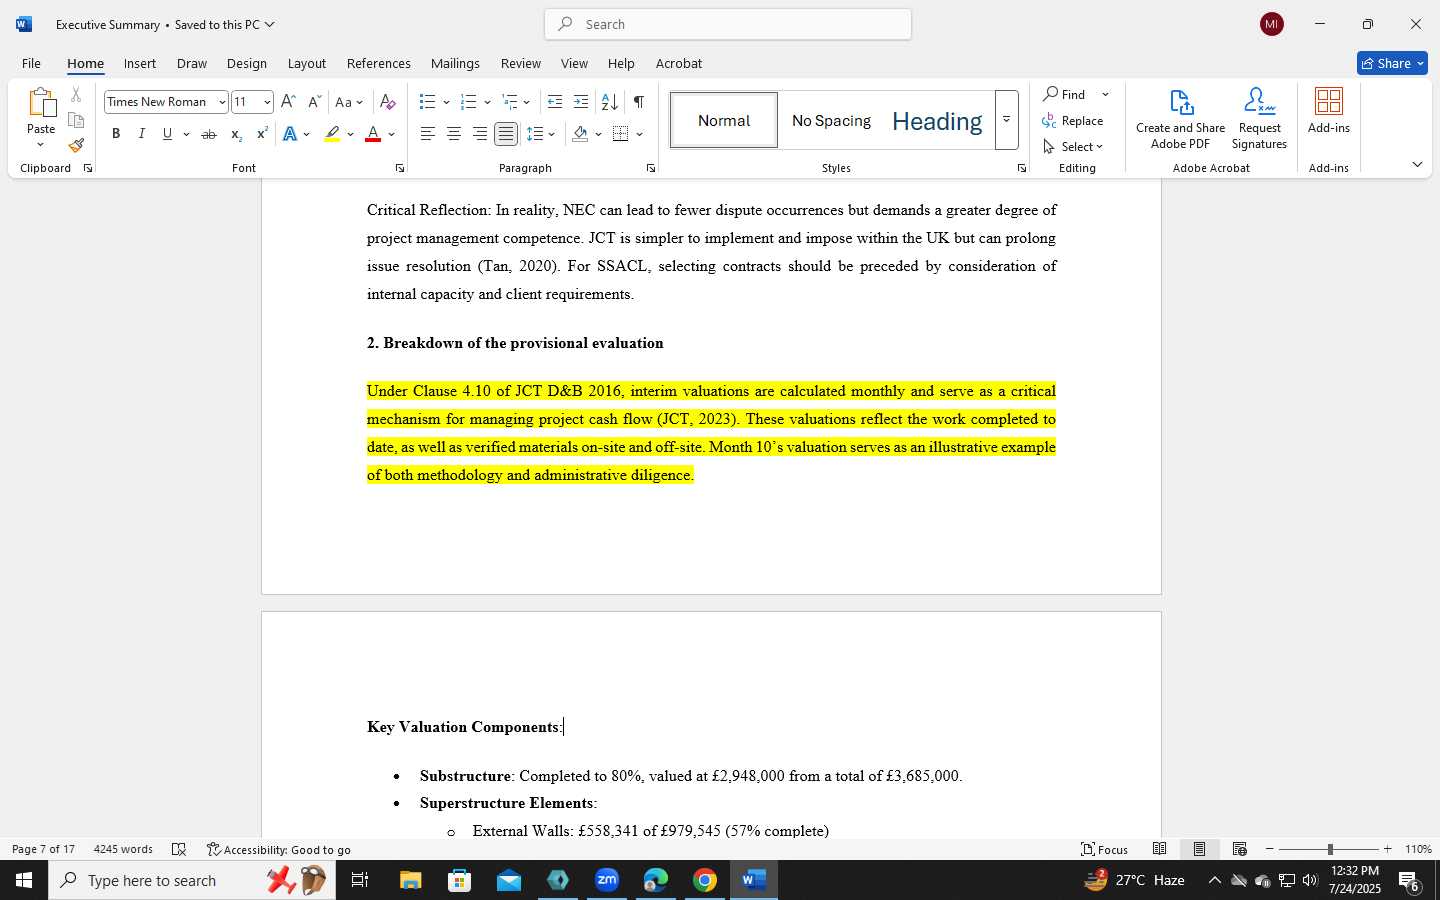Click Page 7 of 17 indicator
The width and height of the screenshot is (1440, 900).
coord(43,849)
